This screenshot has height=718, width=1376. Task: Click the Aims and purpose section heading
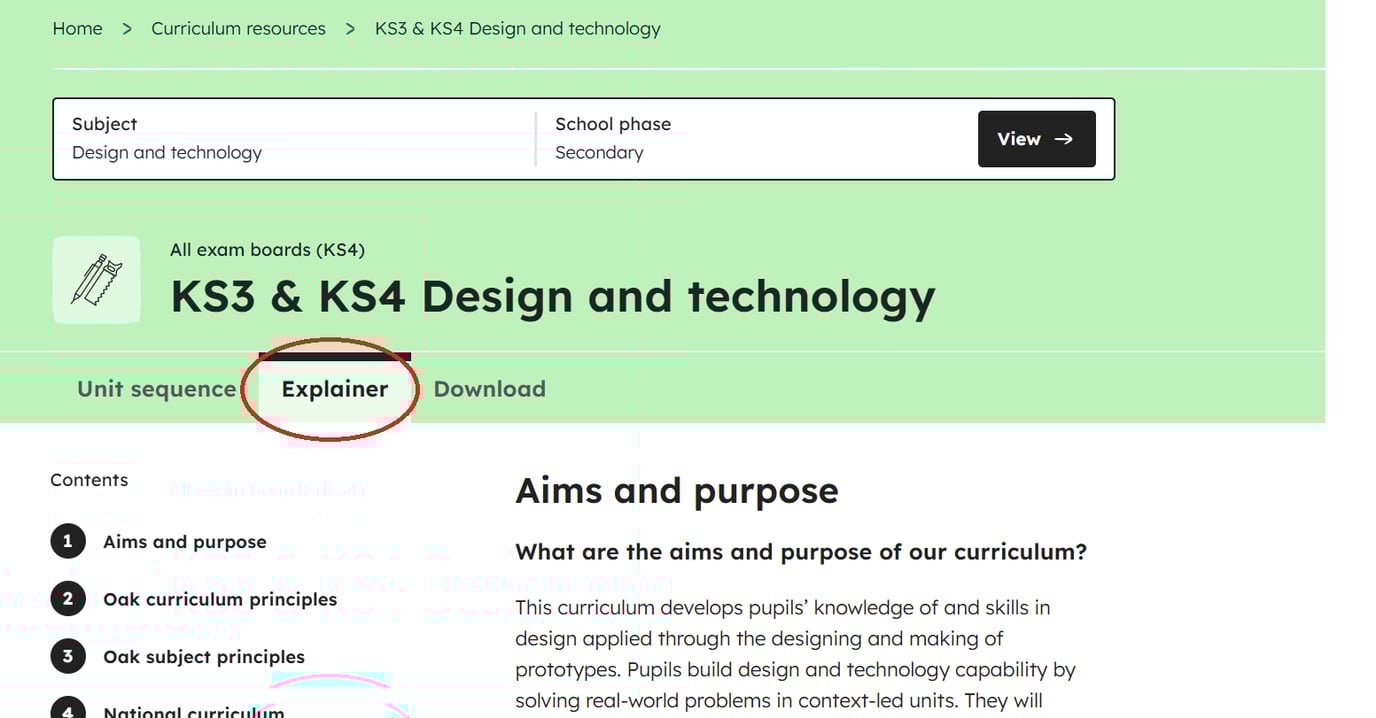pos(676,490)
